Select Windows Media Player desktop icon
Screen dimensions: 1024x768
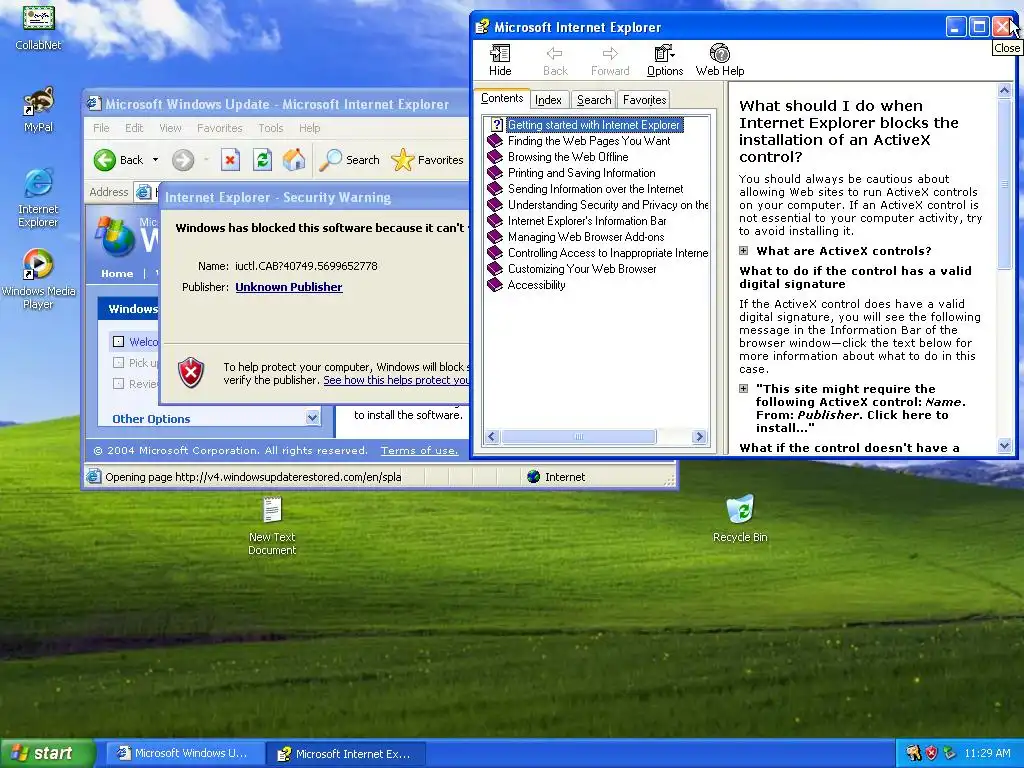pyautogui.click(x=39, y=279)
